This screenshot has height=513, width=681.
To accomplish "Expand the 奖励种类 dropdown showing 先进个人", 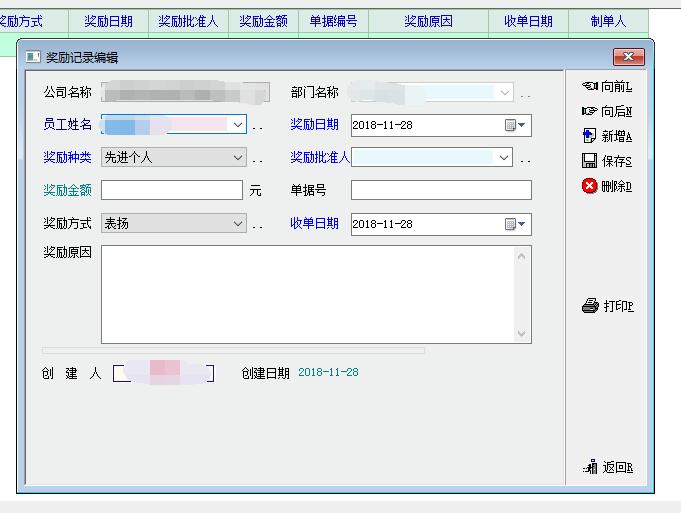I will (237, 157).
